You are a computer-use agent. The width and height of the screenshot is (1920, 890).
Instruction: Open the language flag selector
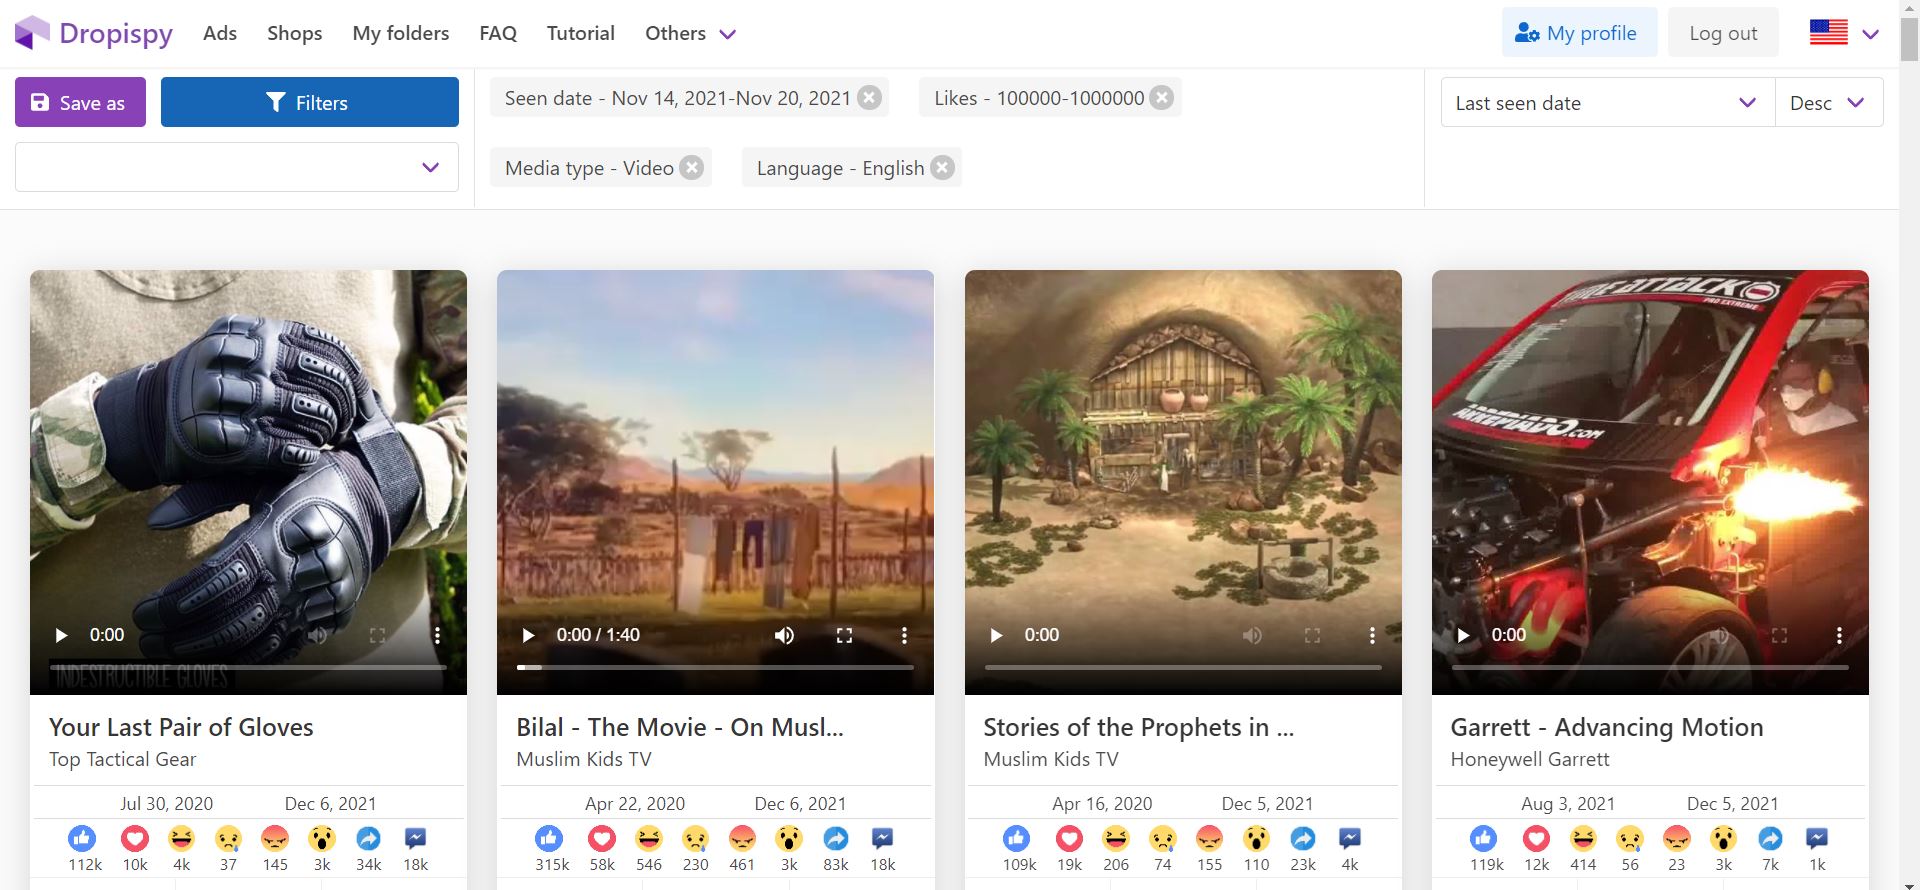pyautogui.click(x=1844, y=33)
